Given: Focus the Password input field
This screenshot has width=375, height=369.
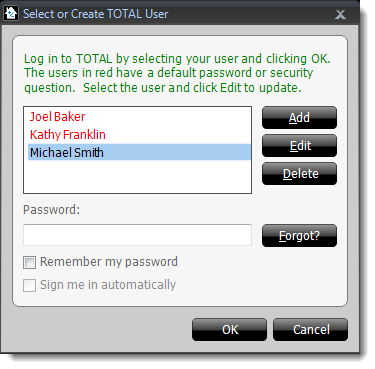Looking at the screenshot, I should (137, 235).
